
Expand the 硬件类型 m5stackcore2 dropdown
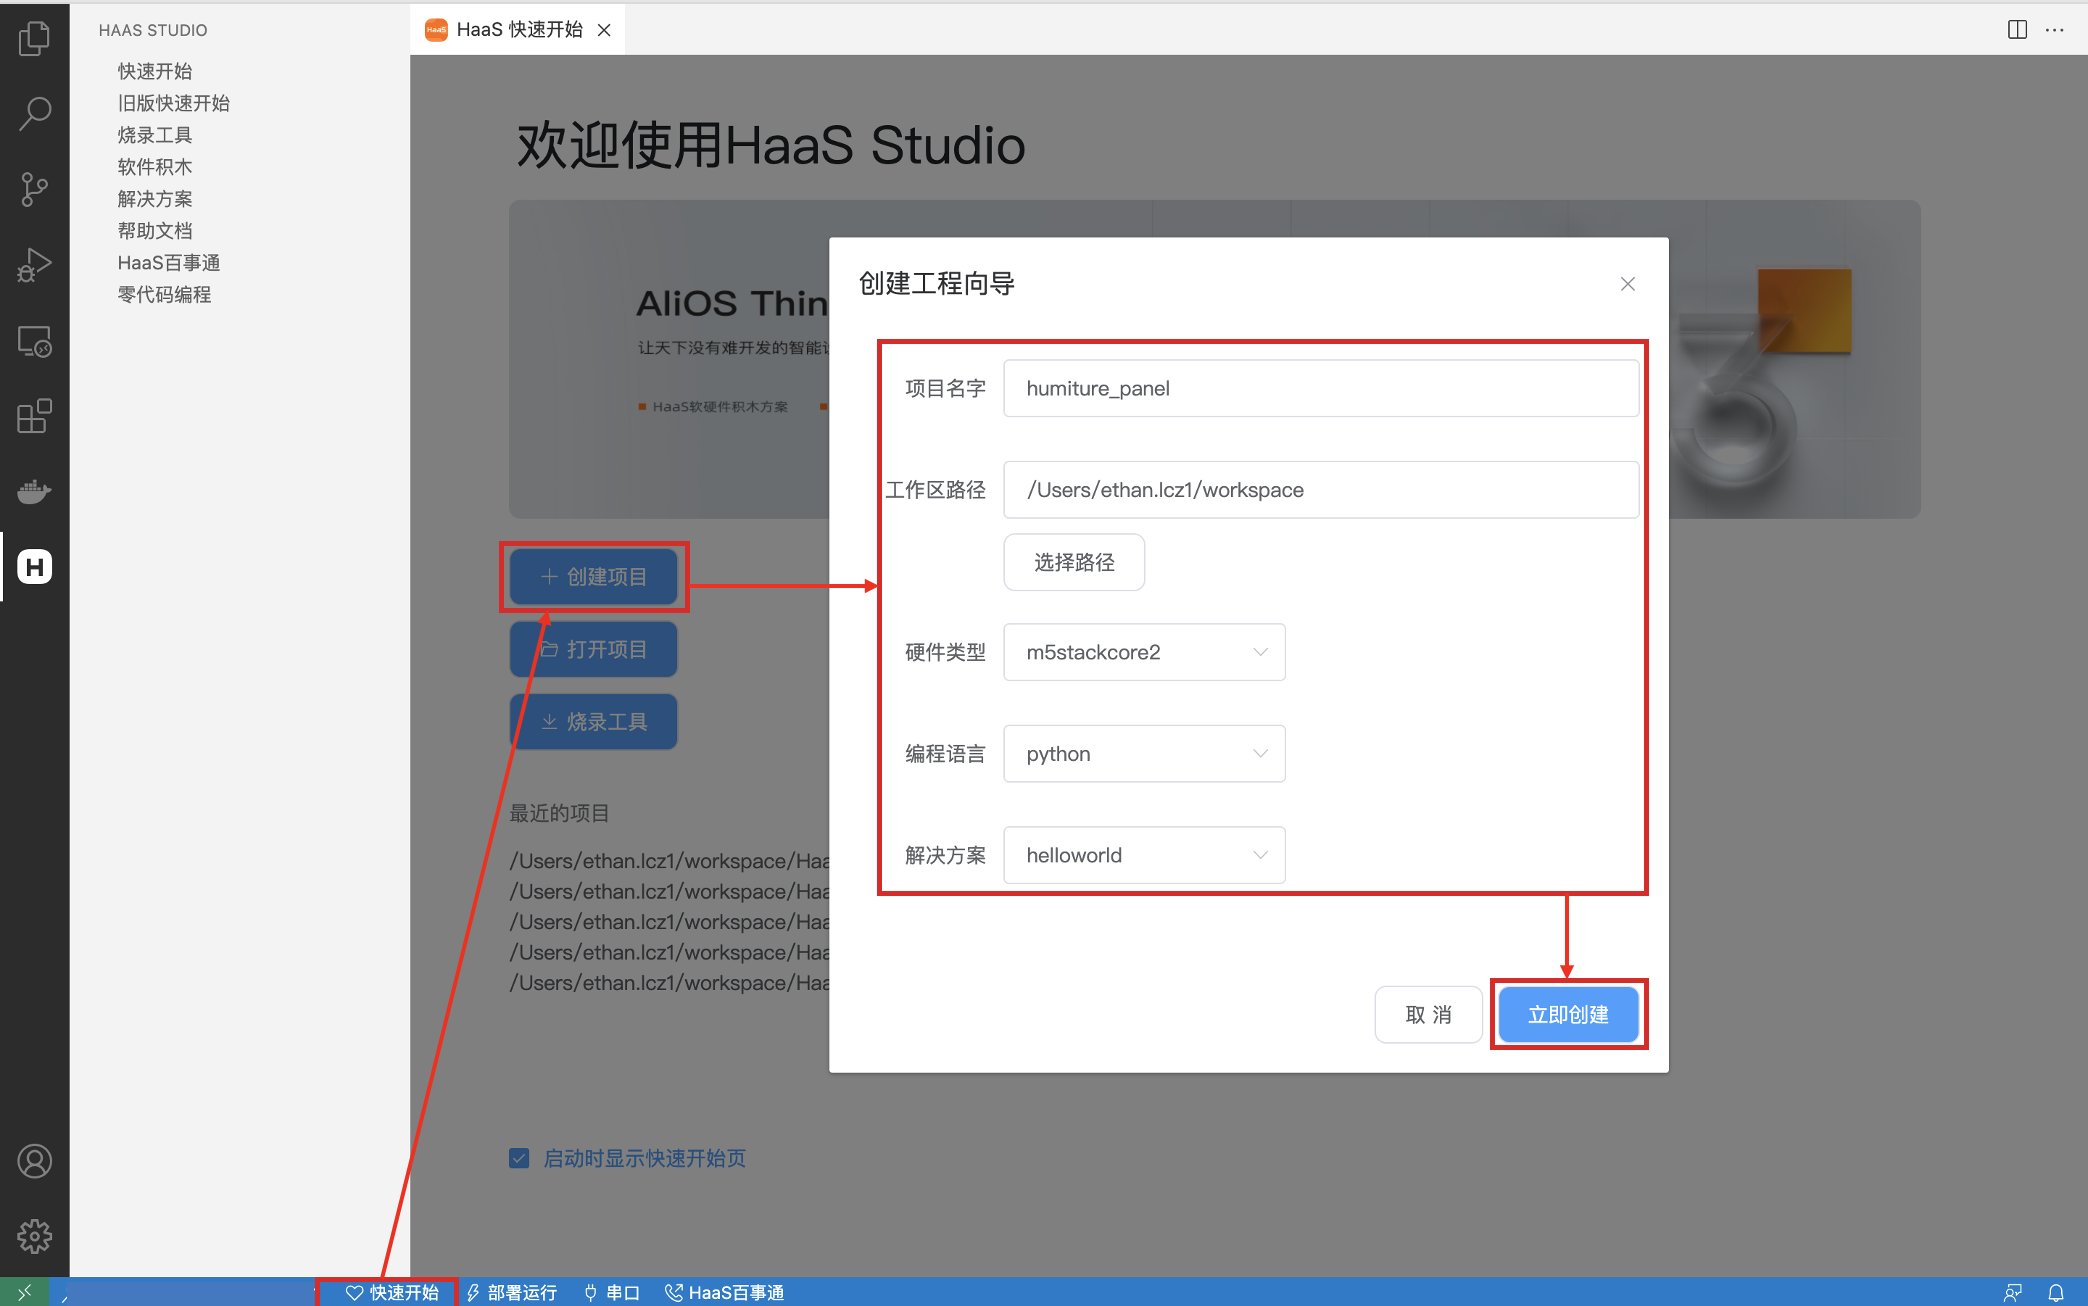click(x=1144, y=652)
